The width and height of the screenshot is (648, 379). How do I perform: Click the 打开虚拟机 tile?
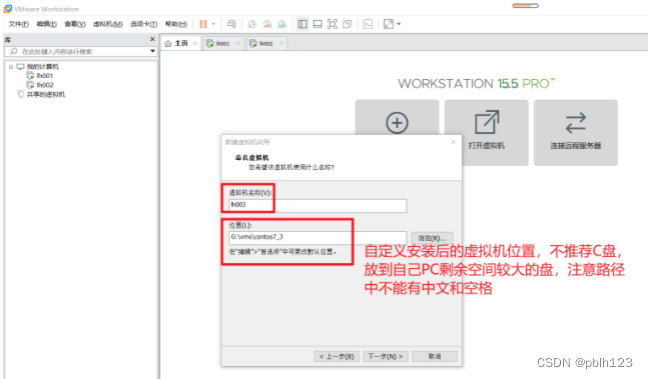pyautogui.click(x=486, y=132)
